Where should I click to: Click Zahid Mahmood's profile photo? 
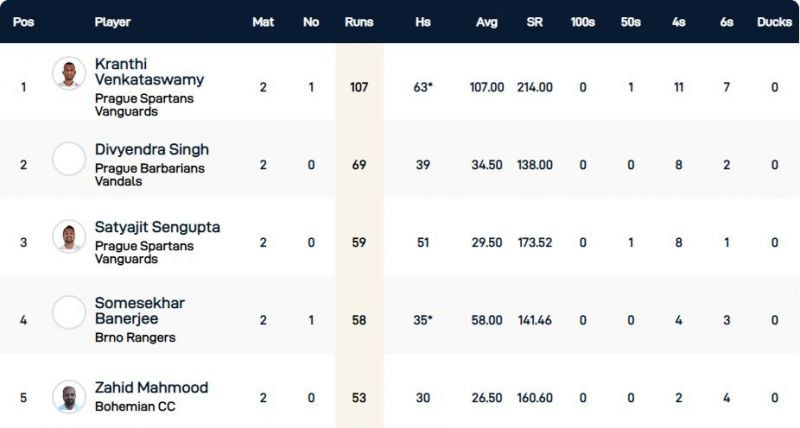pyautogui.click(x=69, y=397)
